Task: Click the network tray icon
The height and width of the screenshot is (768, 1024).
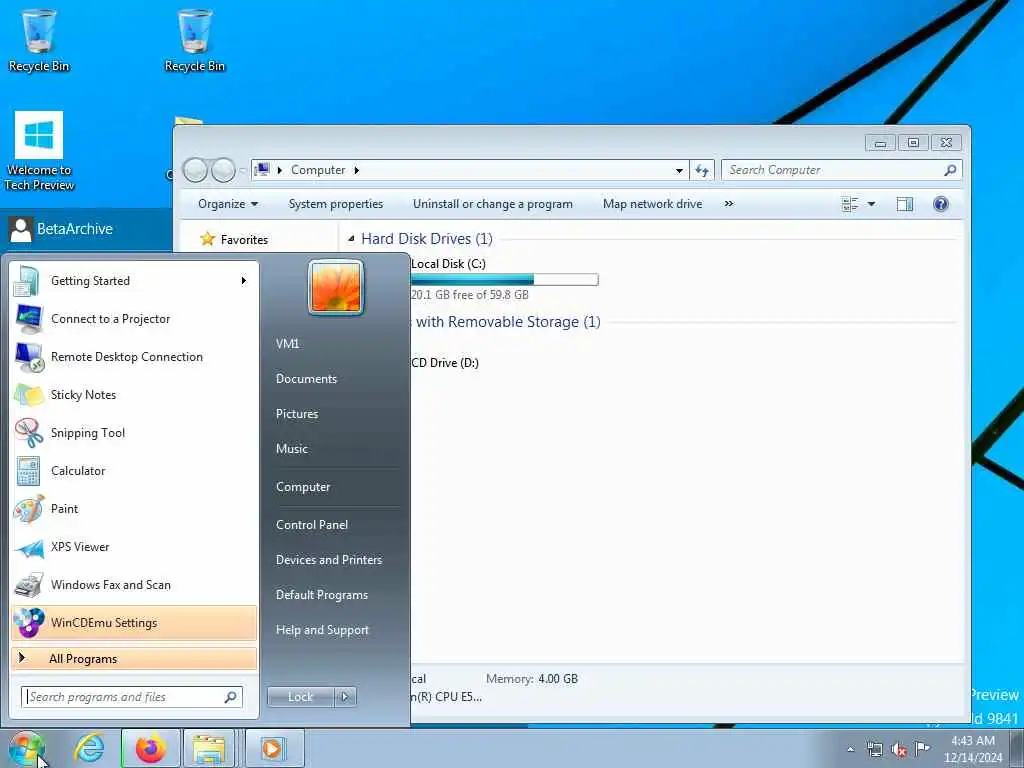Action: pyautogui.click(x=874, y=749)
